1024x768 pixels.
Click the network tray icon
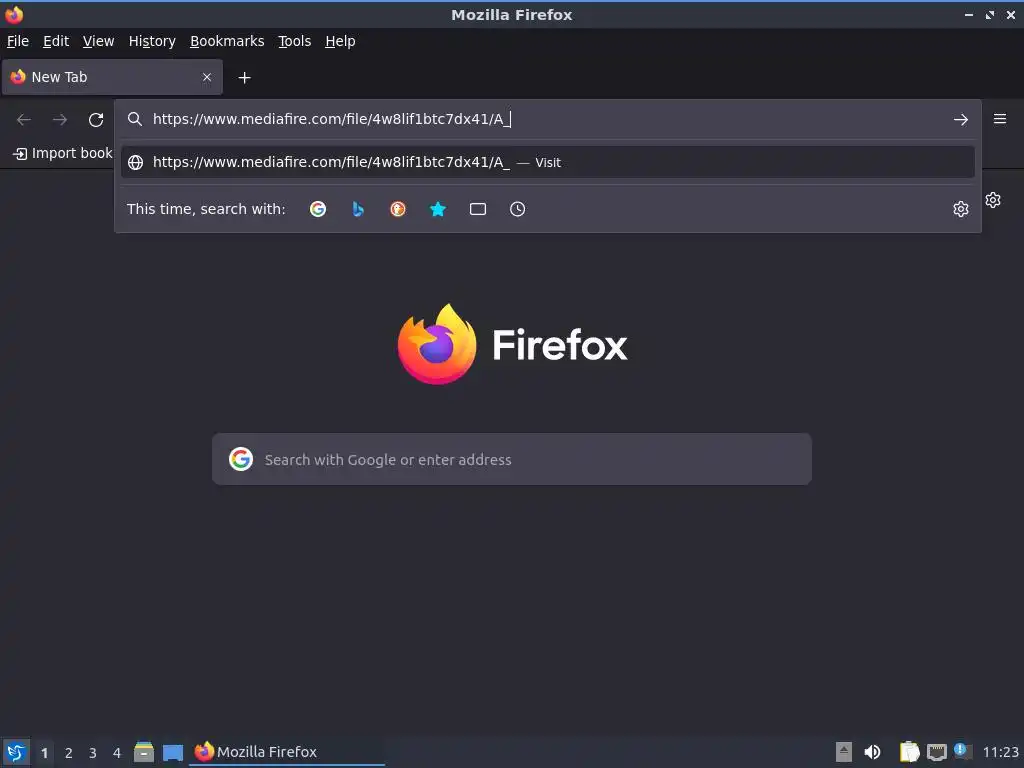pyautogui.click(x=936, y=752)
